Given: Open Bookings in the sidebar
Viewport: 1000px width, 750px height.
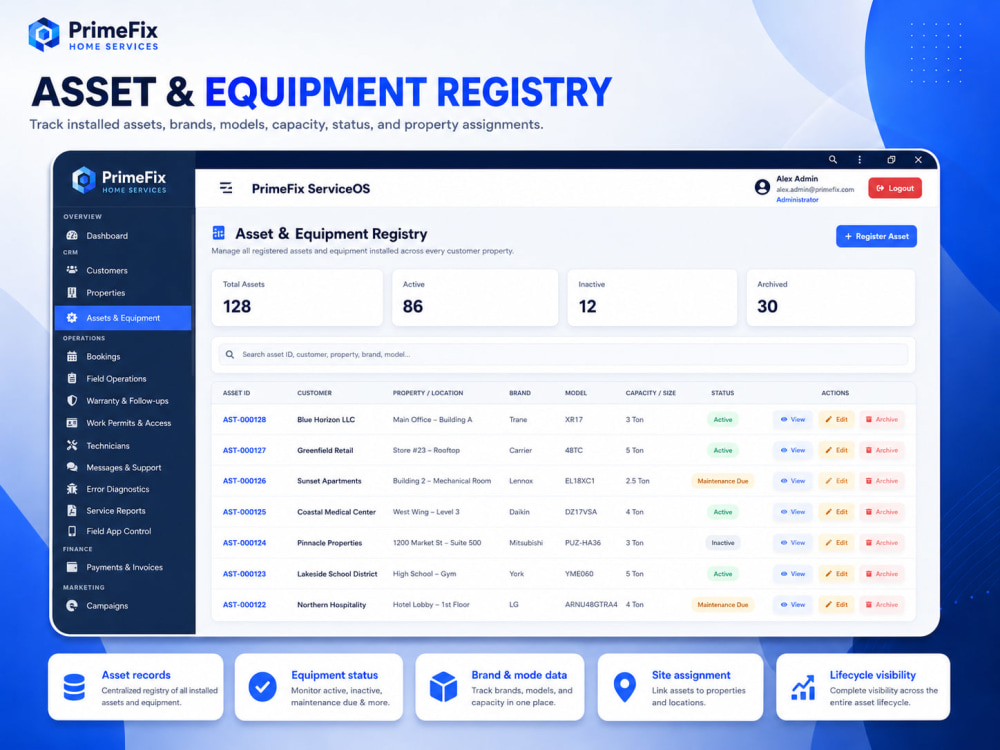Looking at the screenshot, I should tap(103, 357).
